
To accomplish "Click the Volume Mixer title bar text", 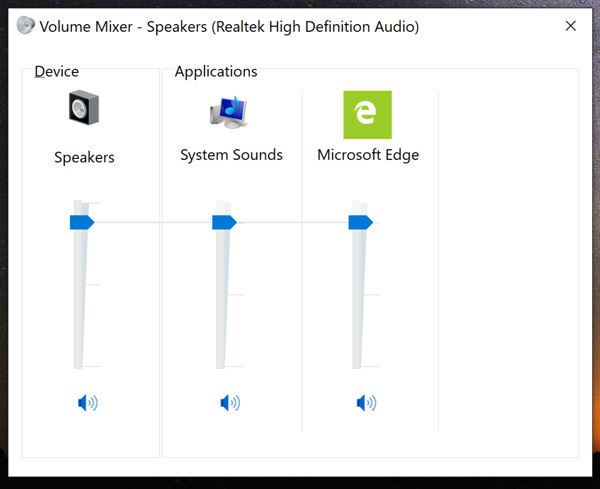I will [229, 27].
